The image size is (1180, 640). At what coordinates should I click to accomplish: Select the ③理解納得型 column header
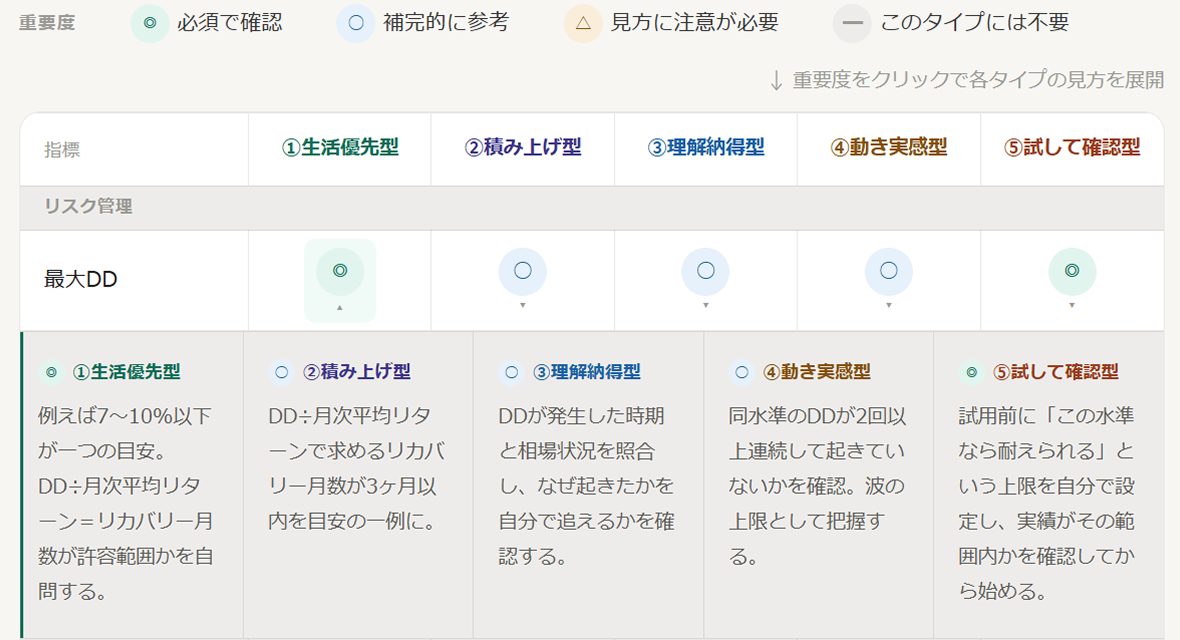(x=706, y=148)
